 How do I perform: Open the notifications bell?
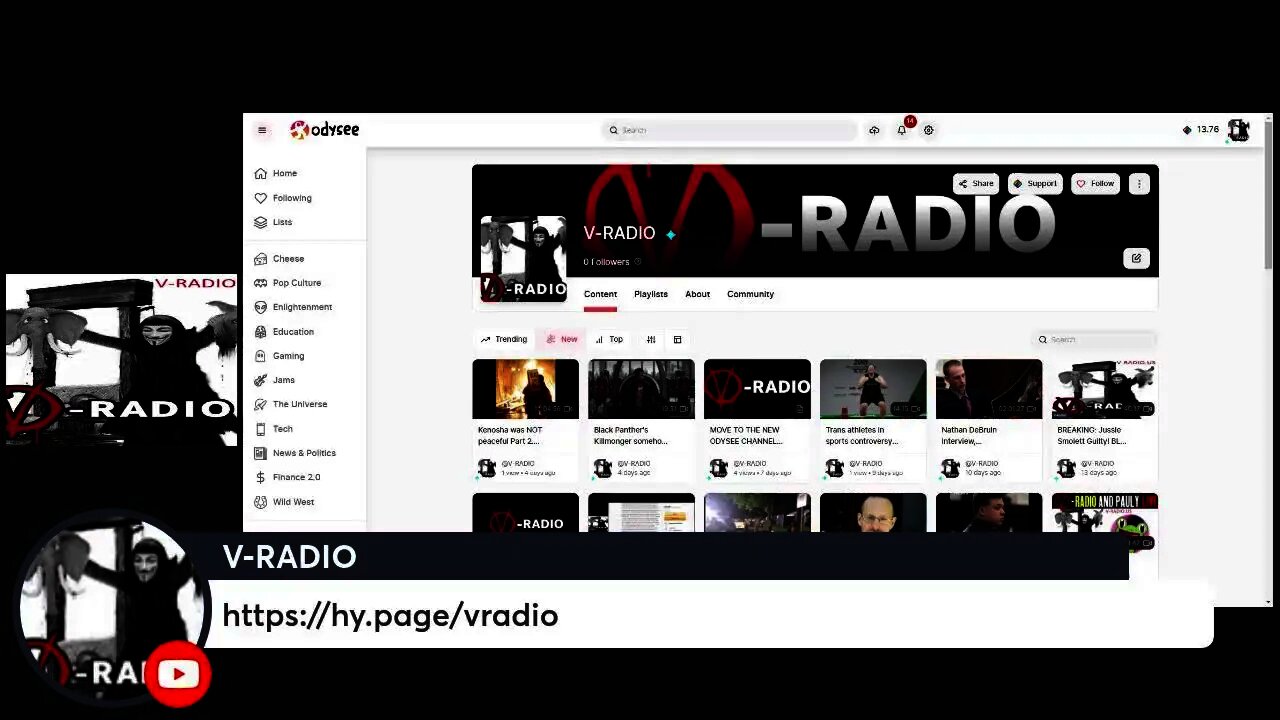pyautogui.click(x=902, y=130)
